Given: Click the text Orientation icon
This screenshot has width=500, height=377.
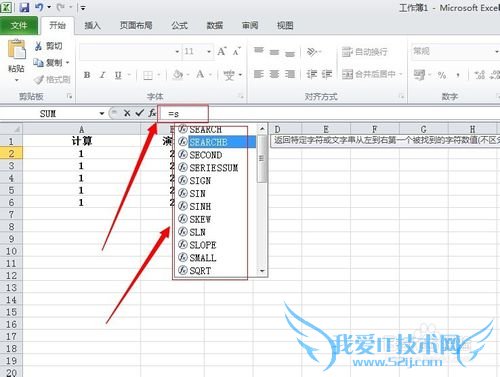Looking at the screenshot, I should tap(311, 51).
